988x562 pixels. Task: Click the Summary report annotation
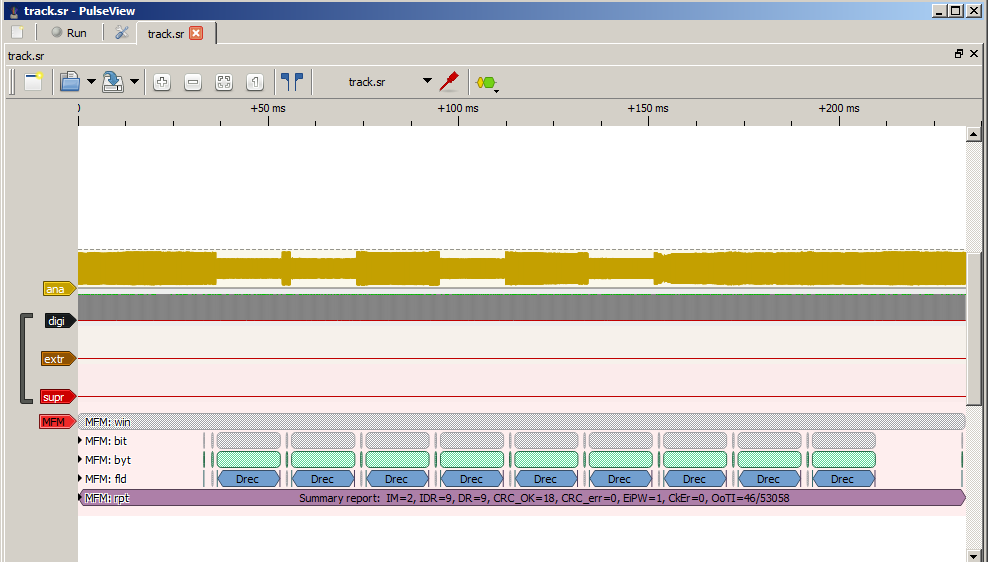[x=522, y=498]
